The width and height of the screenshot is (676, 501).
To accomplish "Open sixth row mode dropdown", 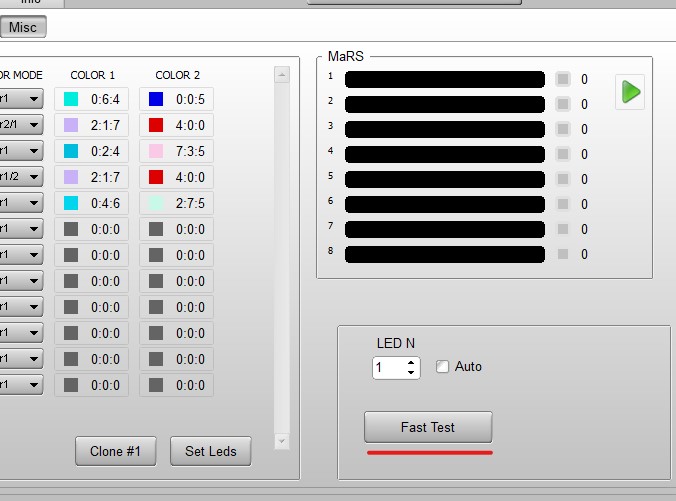I will [21, 229].
